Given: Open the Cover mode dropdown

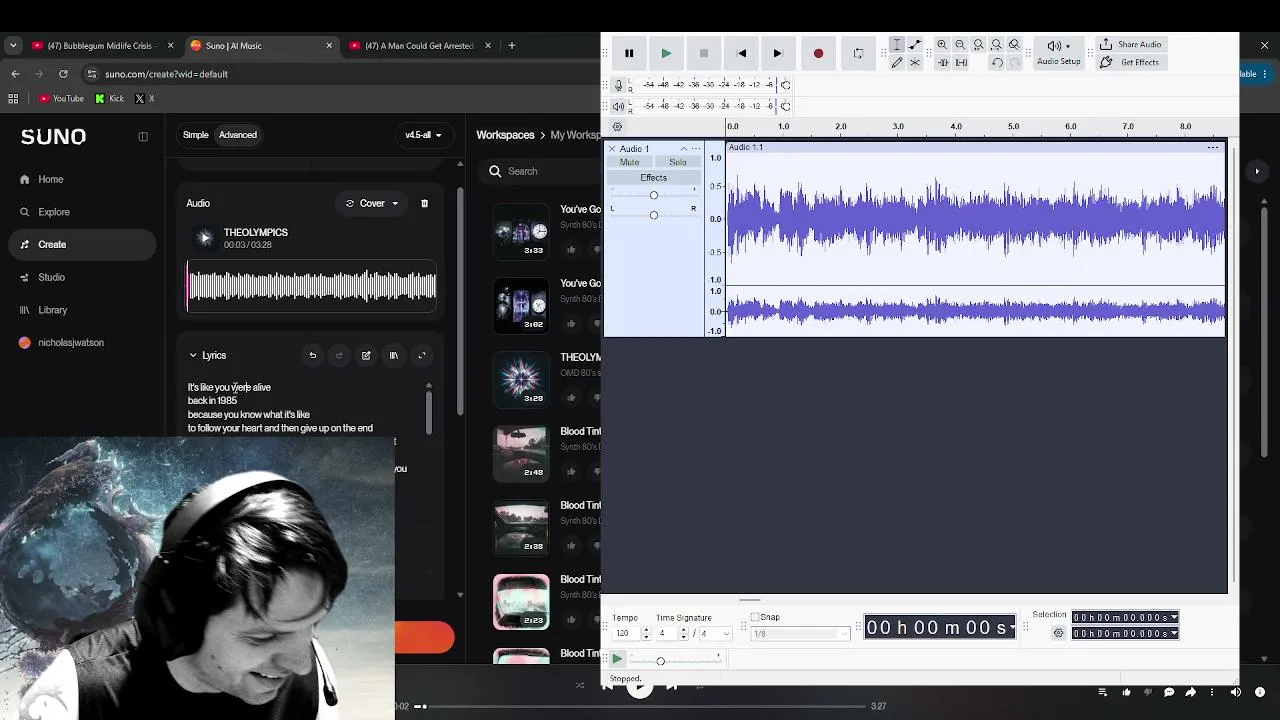Looking at the screenshot, I should [x=372, y=204].
